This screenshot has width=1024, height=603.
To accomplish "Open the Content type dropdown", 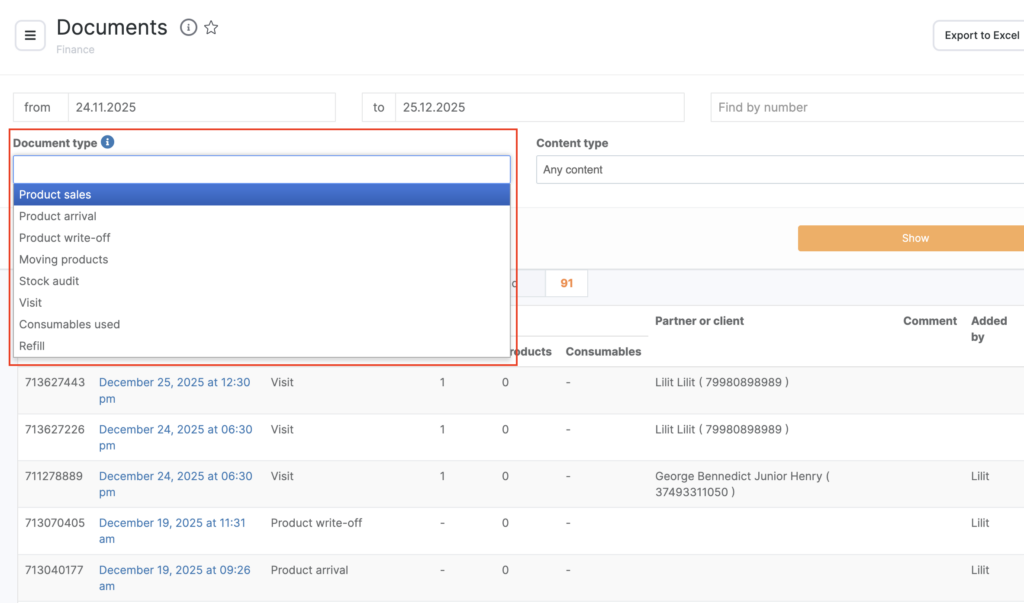I will (x=780, y=170).
